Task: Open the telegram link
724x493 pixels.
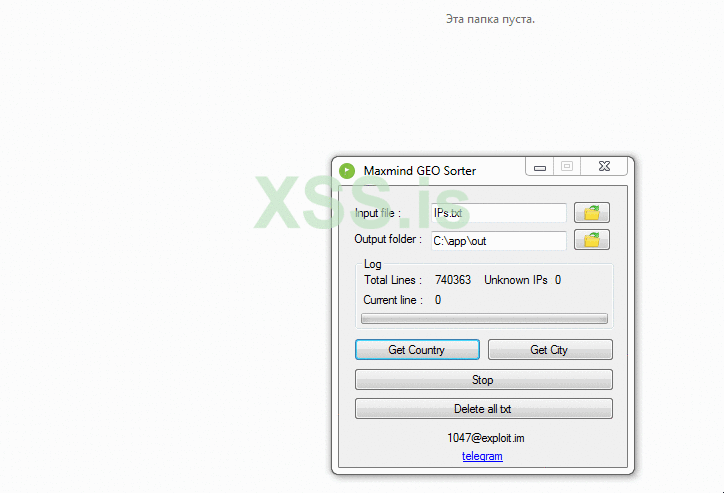Action: pos(482,456)
